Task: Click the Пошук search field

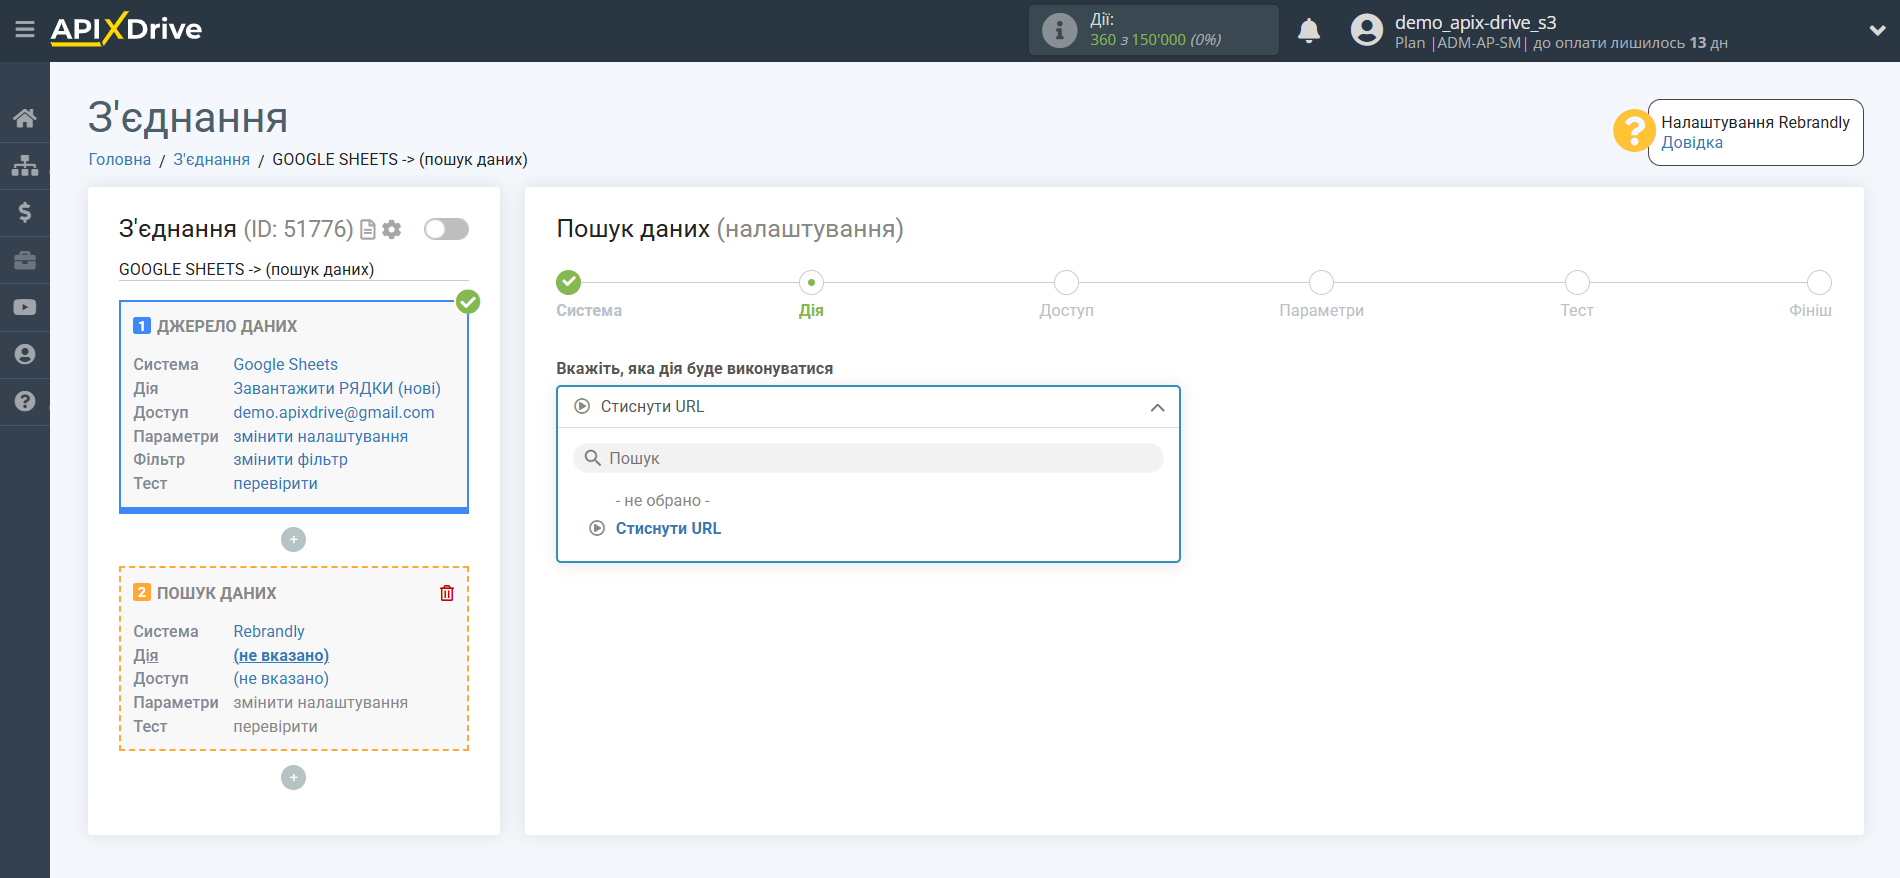Action: click(868, 458)
